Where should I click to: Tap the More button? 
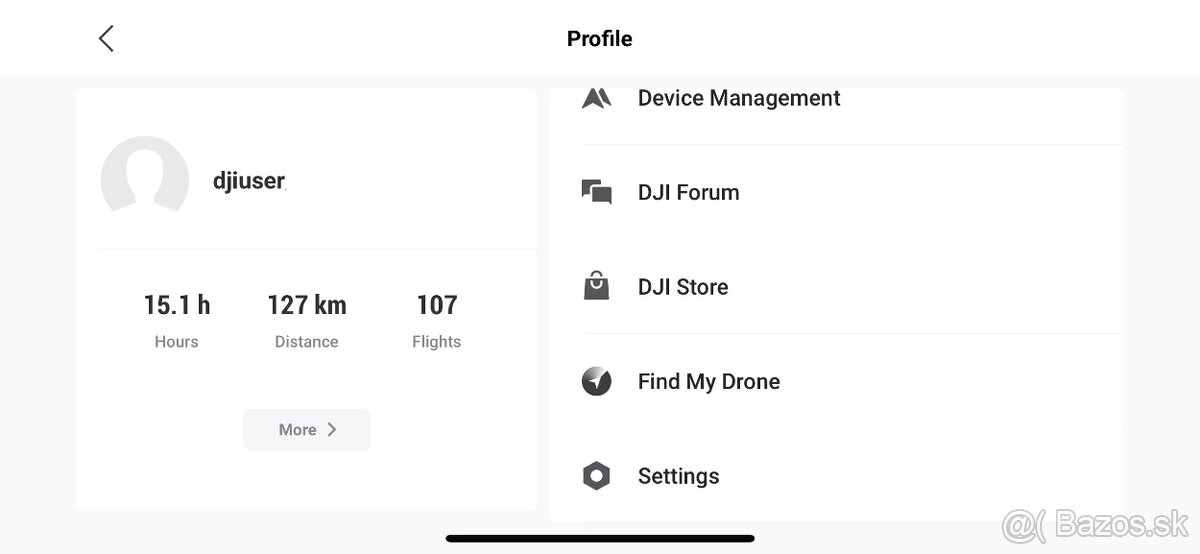[307, 429]
